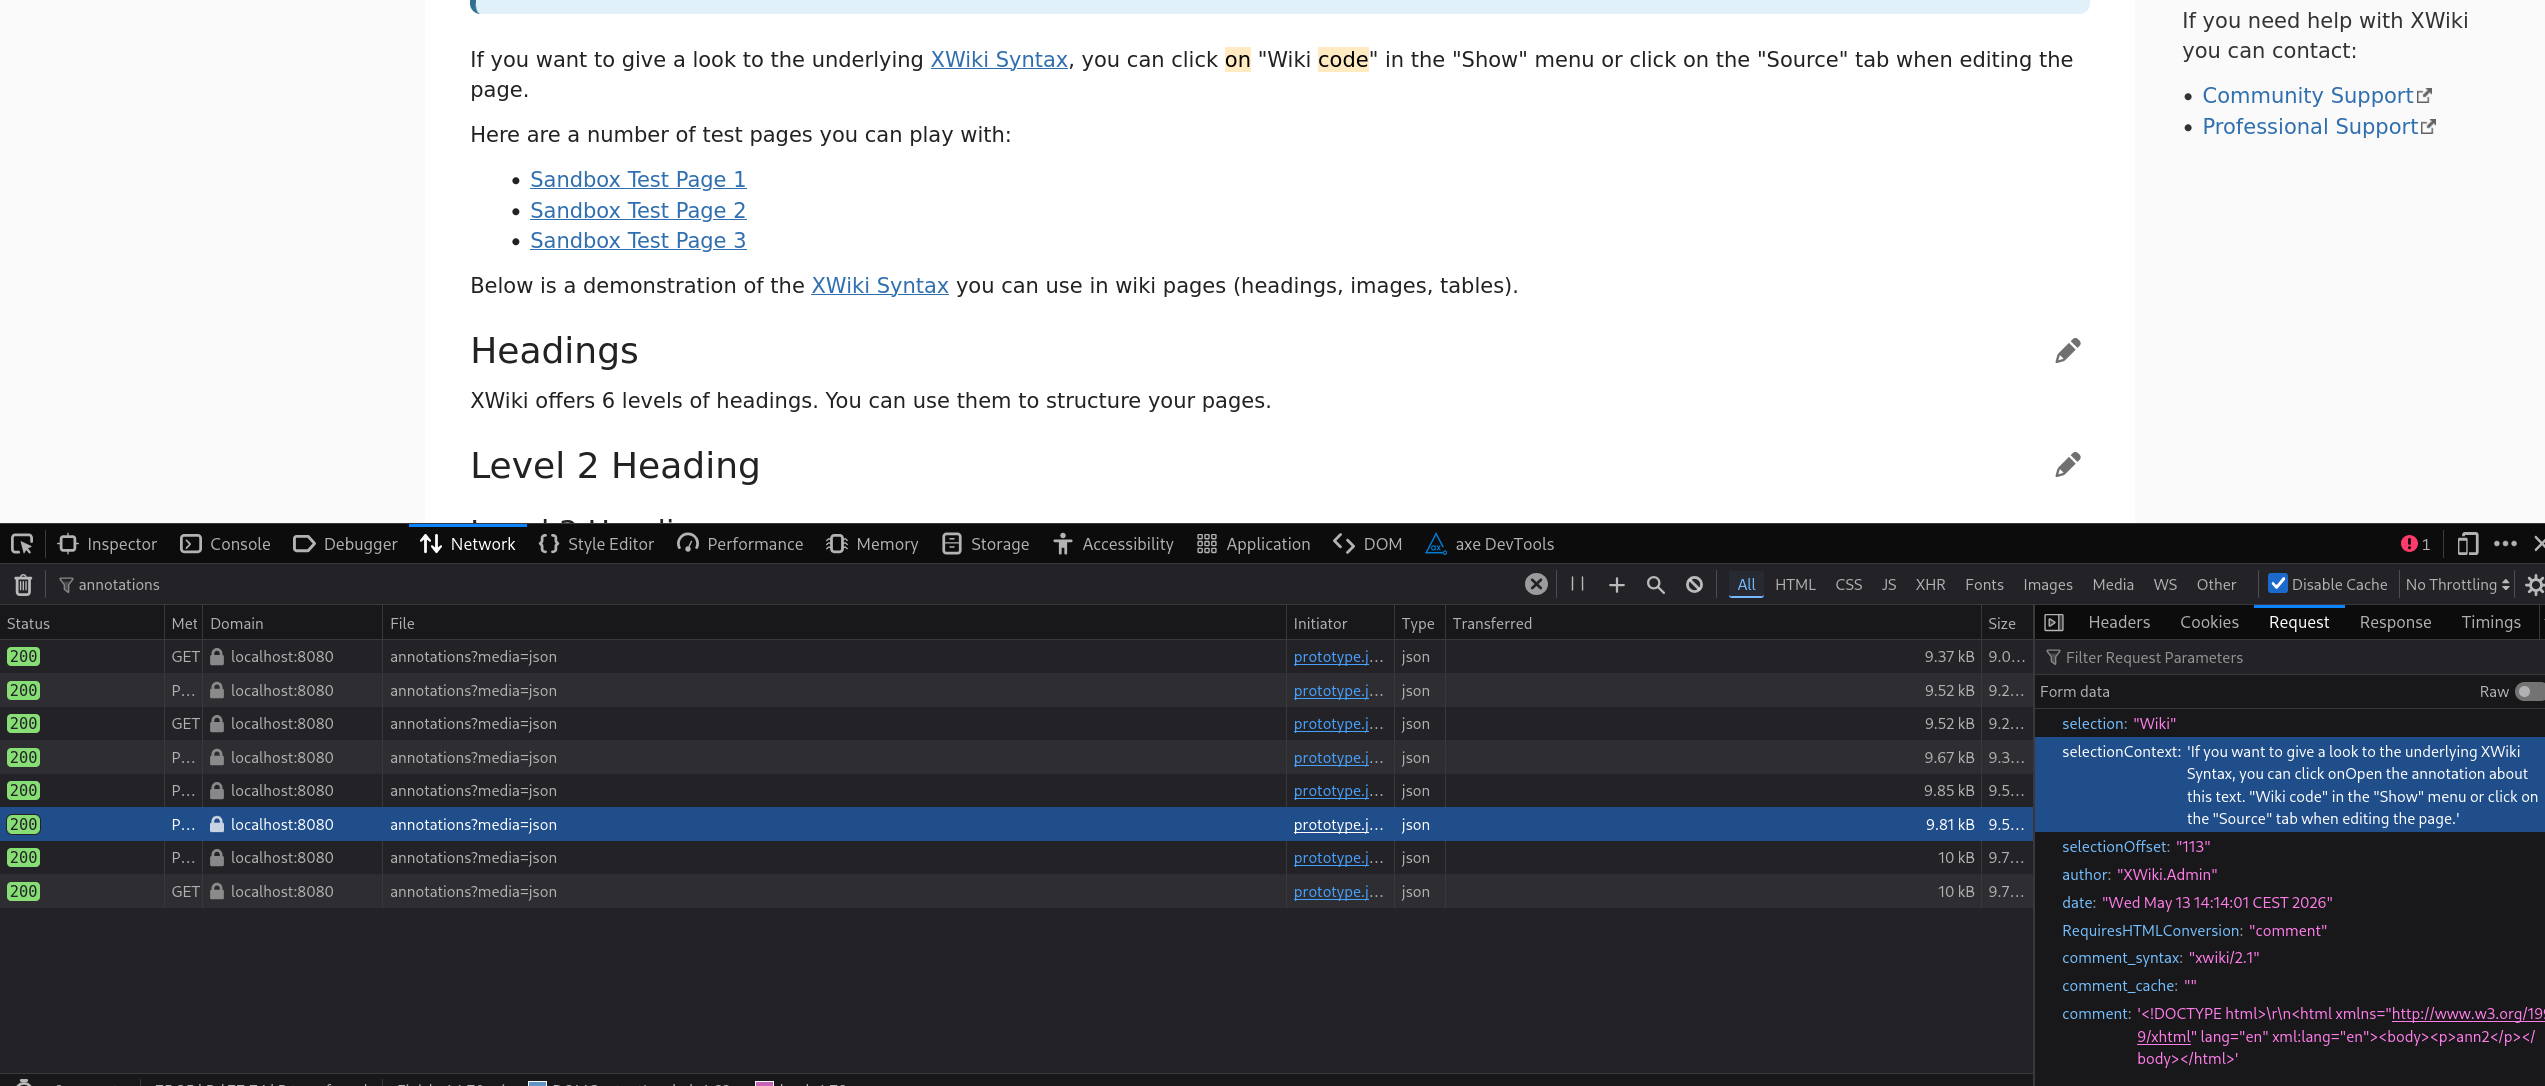Viewport: 2545px width, 1086px height.
Task: Filter requests by CSS type
Action: (1848, 585)
